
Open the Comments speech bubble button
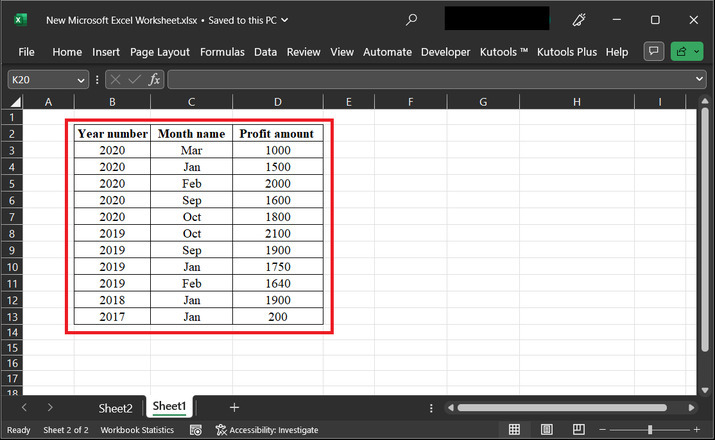click(653, 51)
